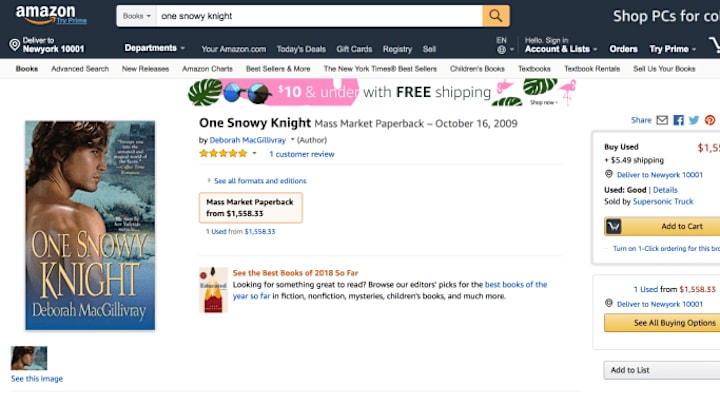Click the small book cover thumbnail
Image resolution: width=720 pixels, height=405 pixels.
(29, 358)
